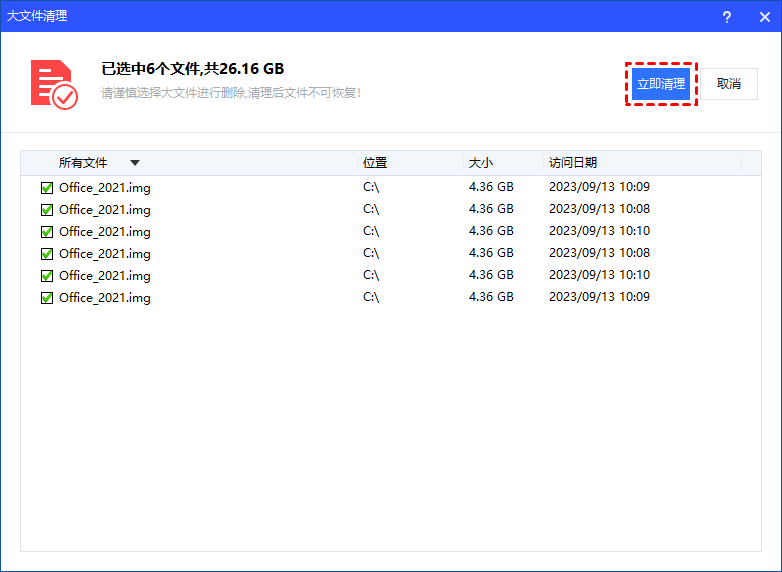Close the 大文件清理 dialog window
The width and height of the screenshot is (782, 572).
click(762, 16)
